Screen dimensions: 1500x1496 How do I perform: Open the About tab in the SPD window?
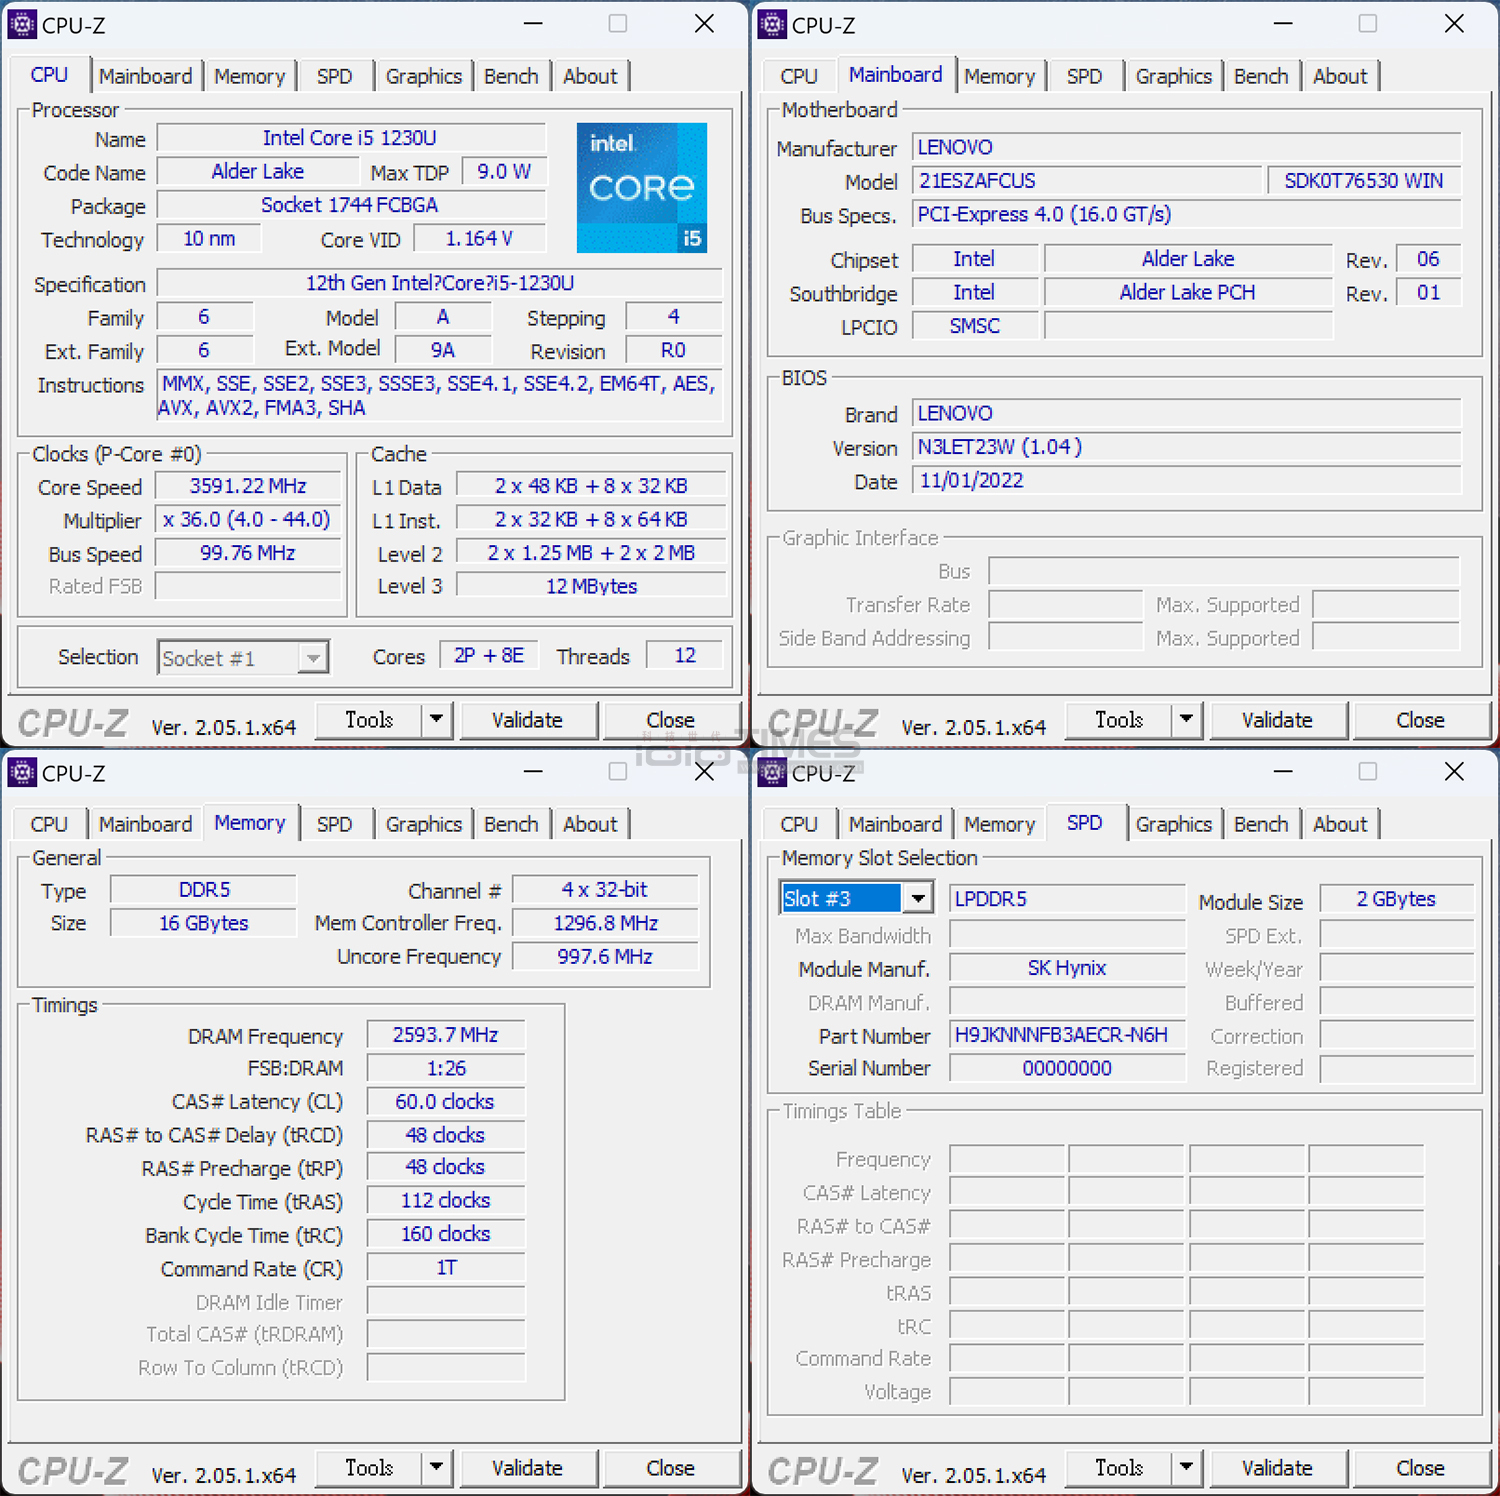[1340, 824]
